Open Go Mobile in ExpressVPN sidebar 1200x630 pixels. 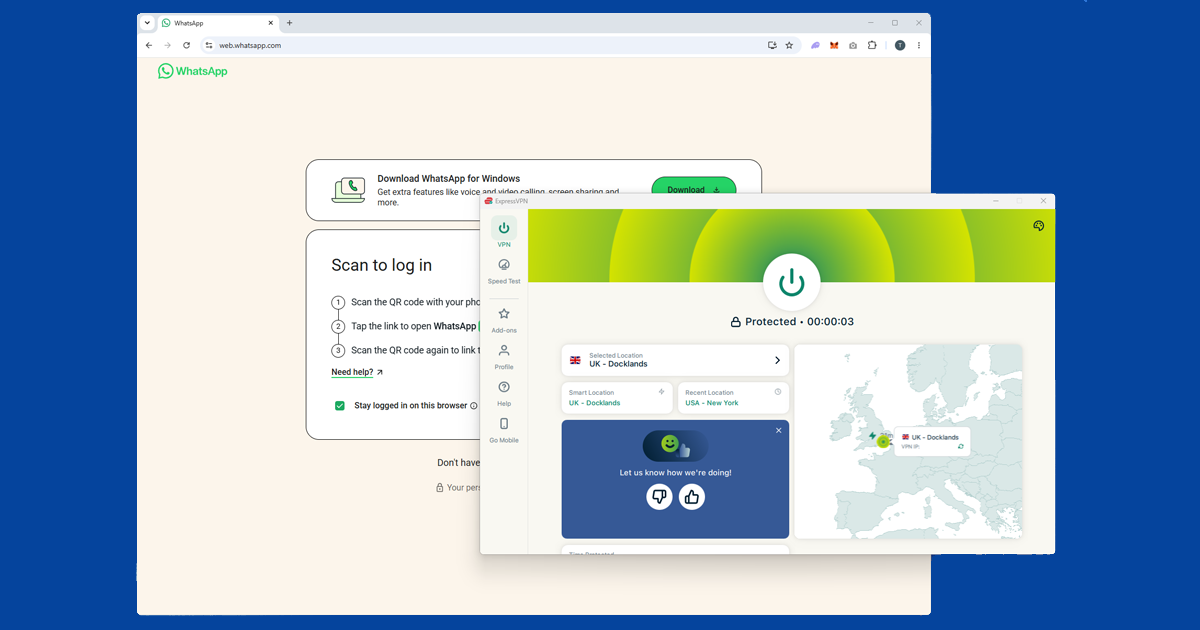click(x=504, y=430)
